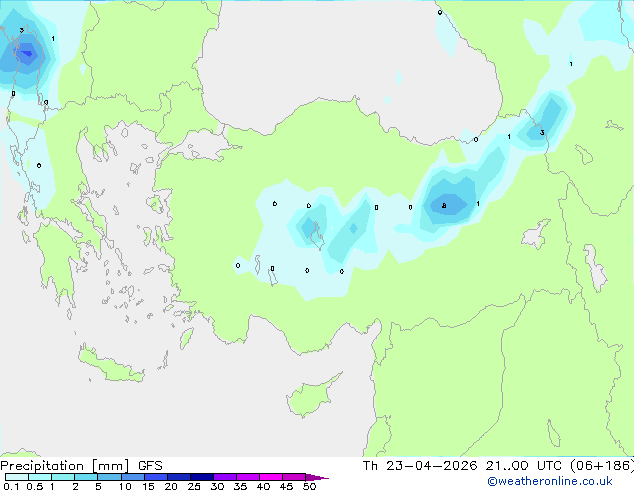Click the '8' value in eastern Turkey
Viewport: 634px width, 490px height.
pos(444,206)
